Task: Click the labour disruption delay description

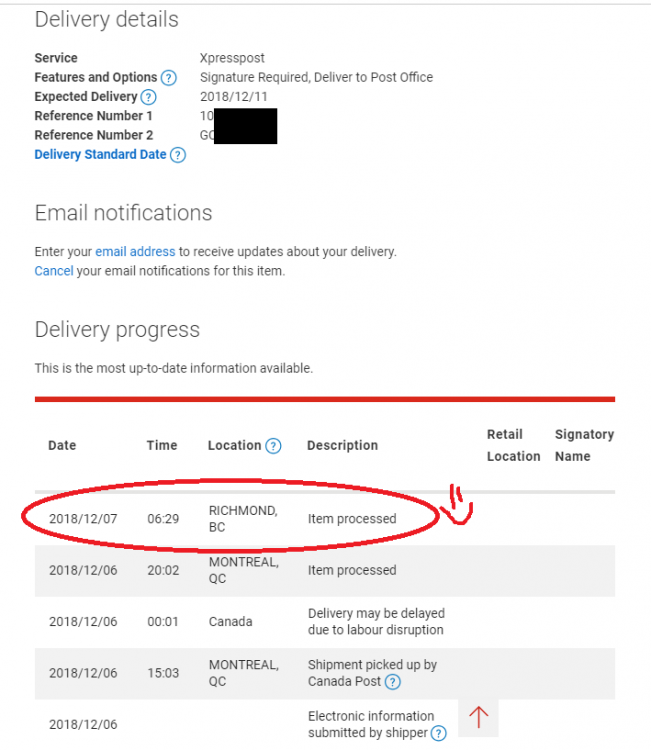Action: tap(375, 621)
